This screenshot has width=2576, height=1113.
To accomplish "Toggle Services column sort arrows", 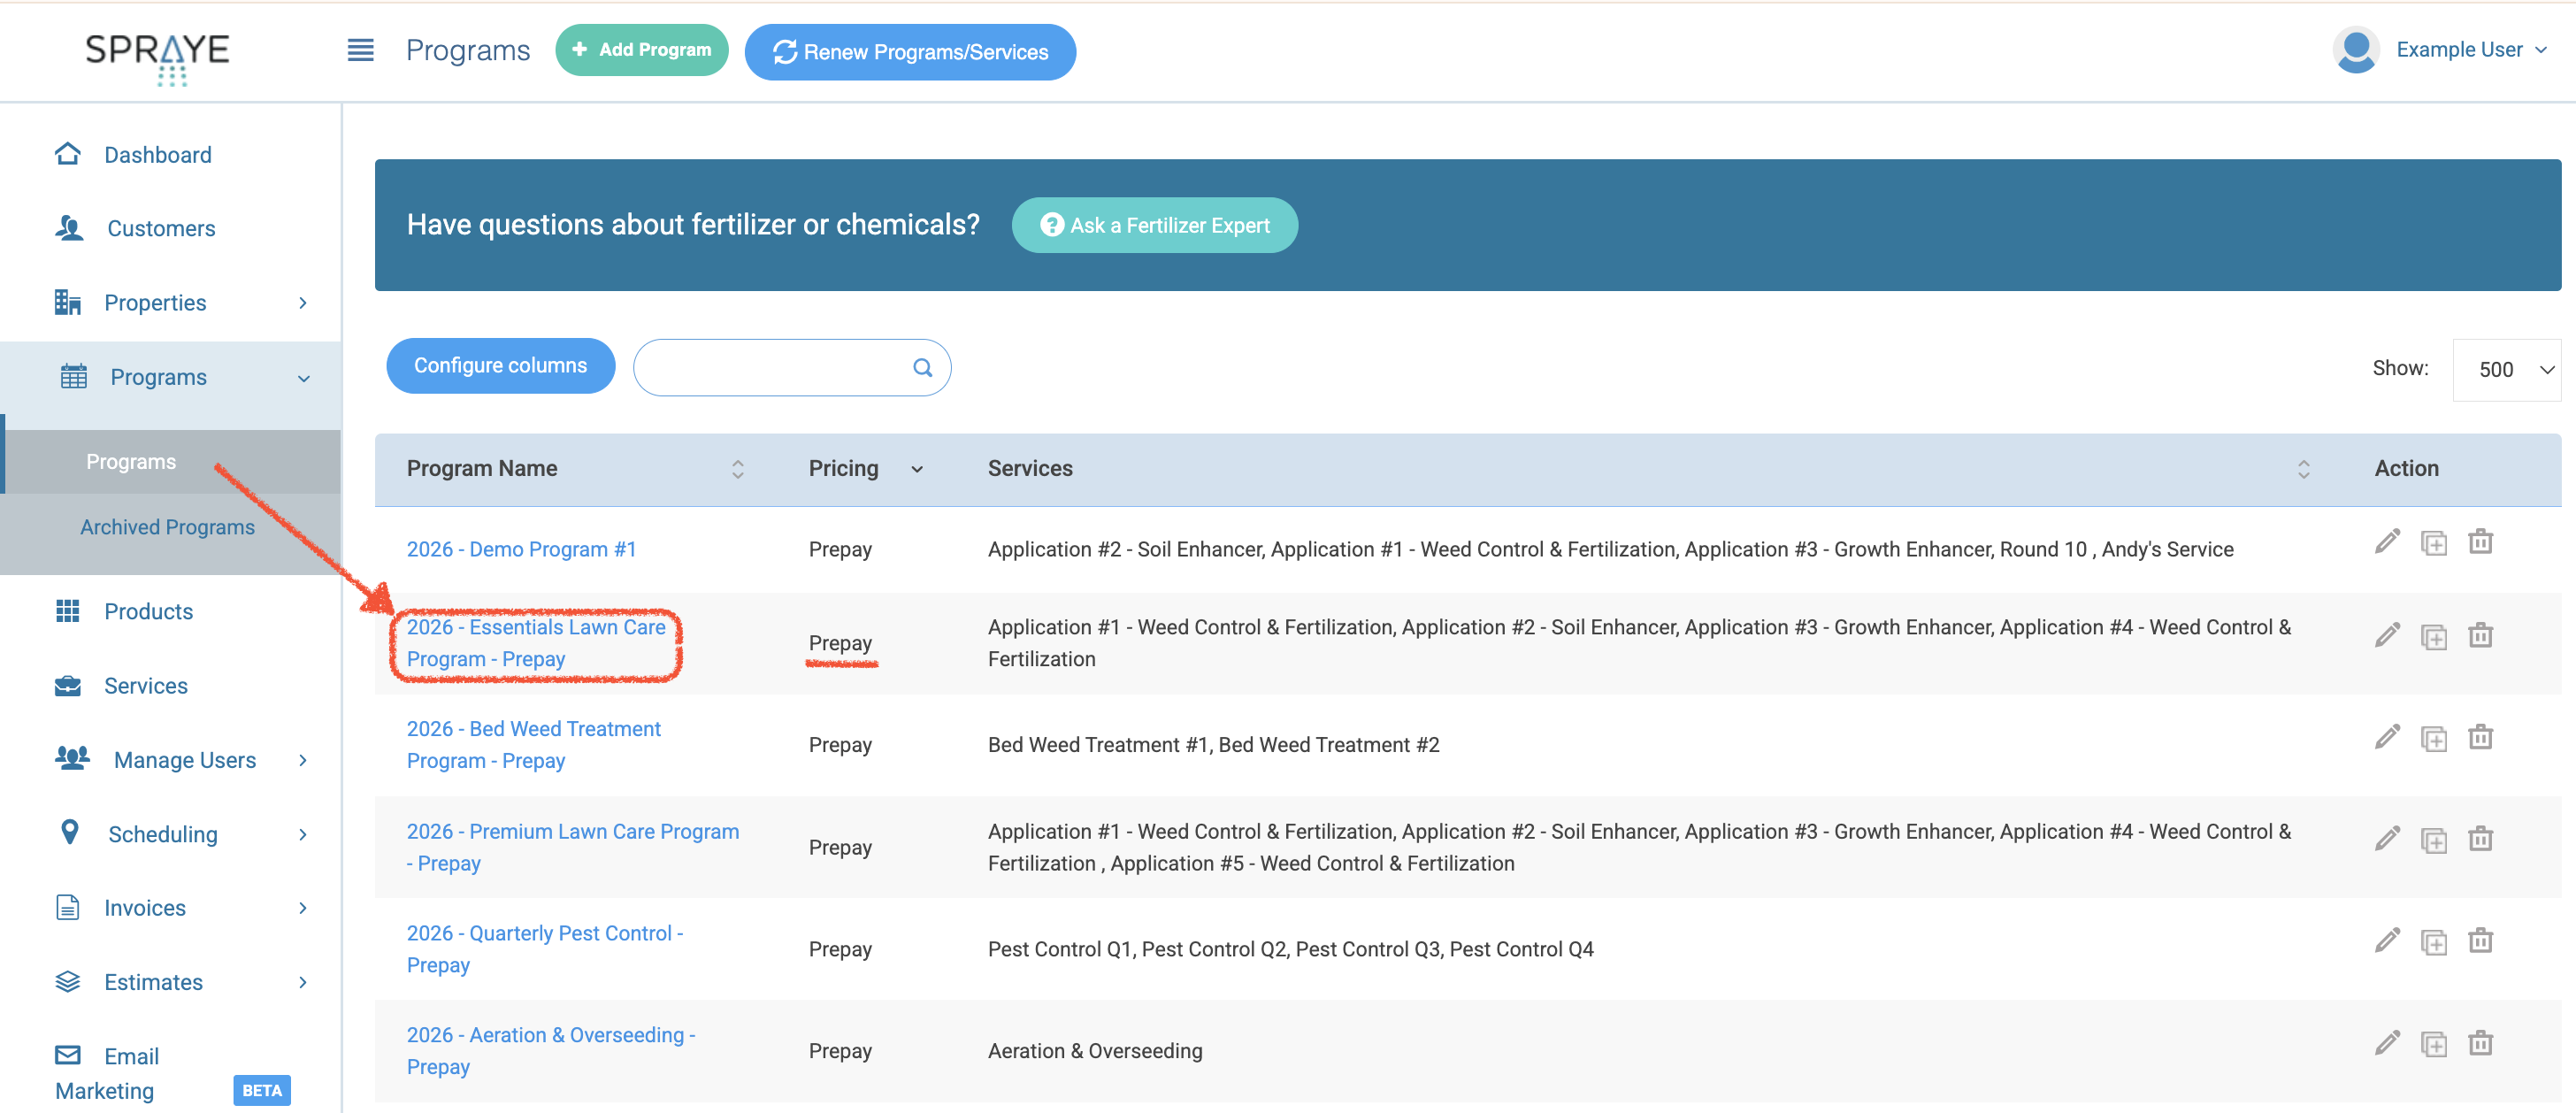I will (2303, 469).
